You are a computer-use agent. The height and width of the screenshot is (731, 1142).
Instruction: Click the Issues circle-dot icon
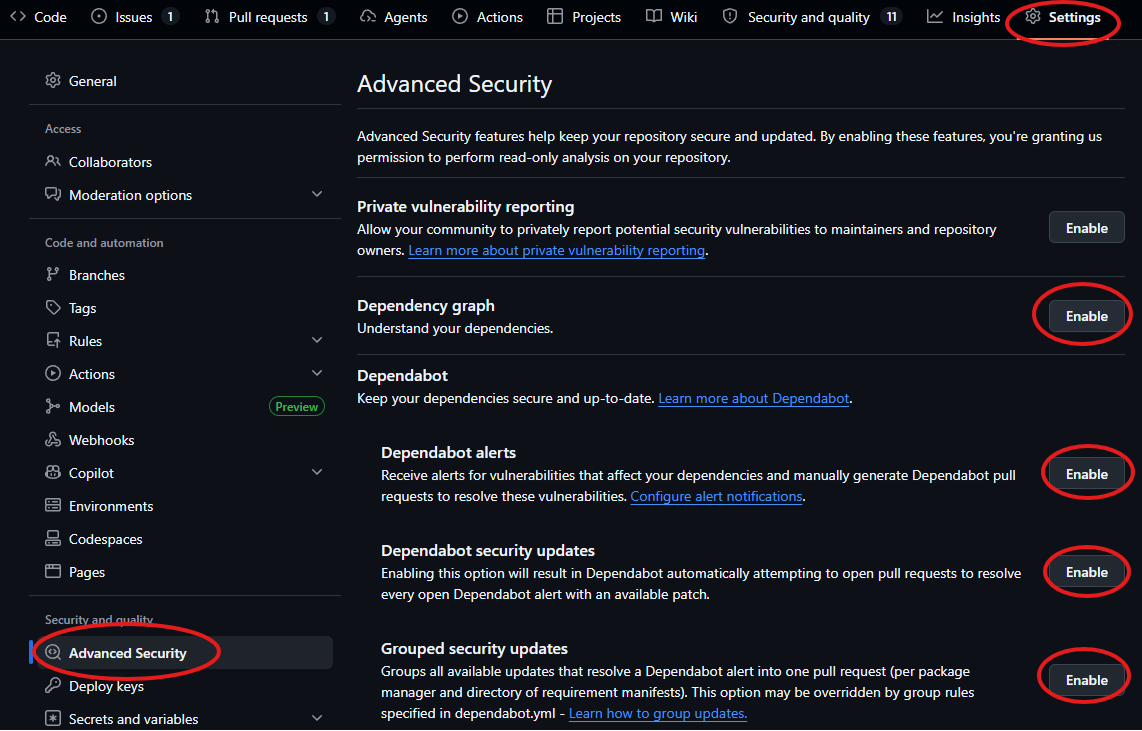99,16
